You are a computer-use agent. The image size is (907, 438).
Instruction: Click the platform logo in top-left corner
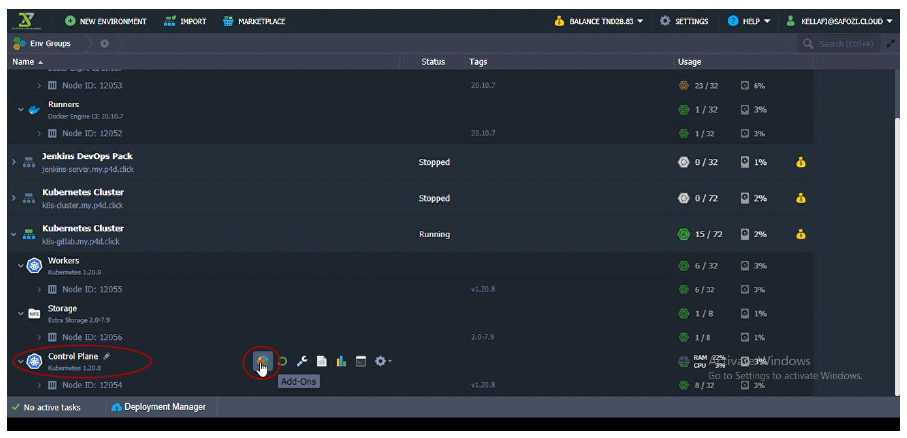click(26, 21)
